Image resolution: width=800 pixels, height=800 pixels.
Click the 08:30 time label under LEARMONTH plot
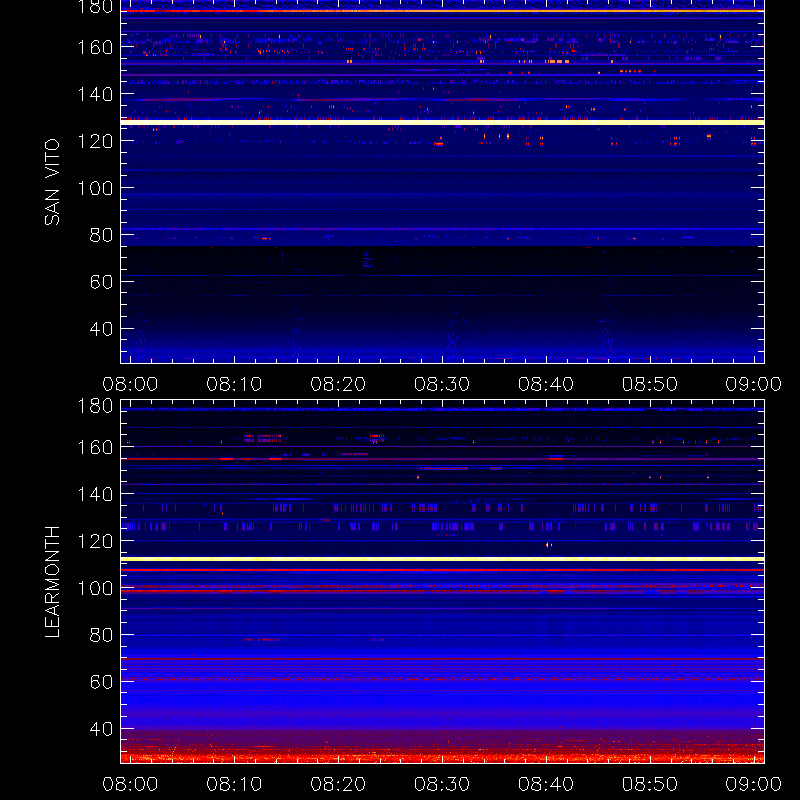pyautogui.click(x=442, y=784)
